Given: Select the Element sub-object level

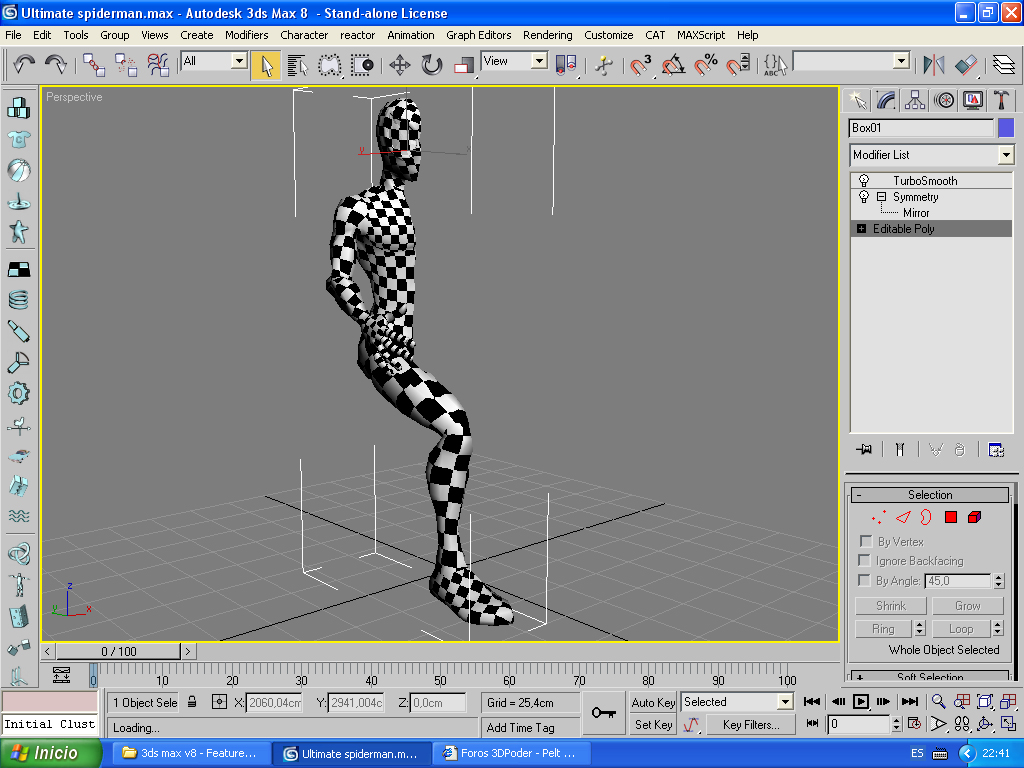Looking at the screenshot, I should tap(974, 517).
